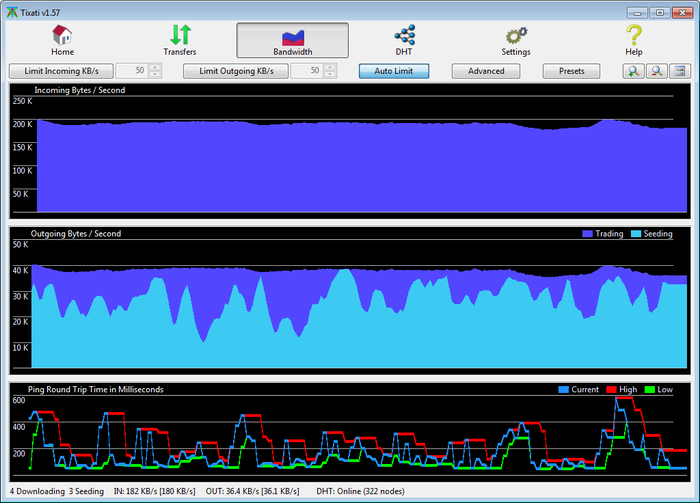Click the zoom in magnifier icon

pos(633,71)
